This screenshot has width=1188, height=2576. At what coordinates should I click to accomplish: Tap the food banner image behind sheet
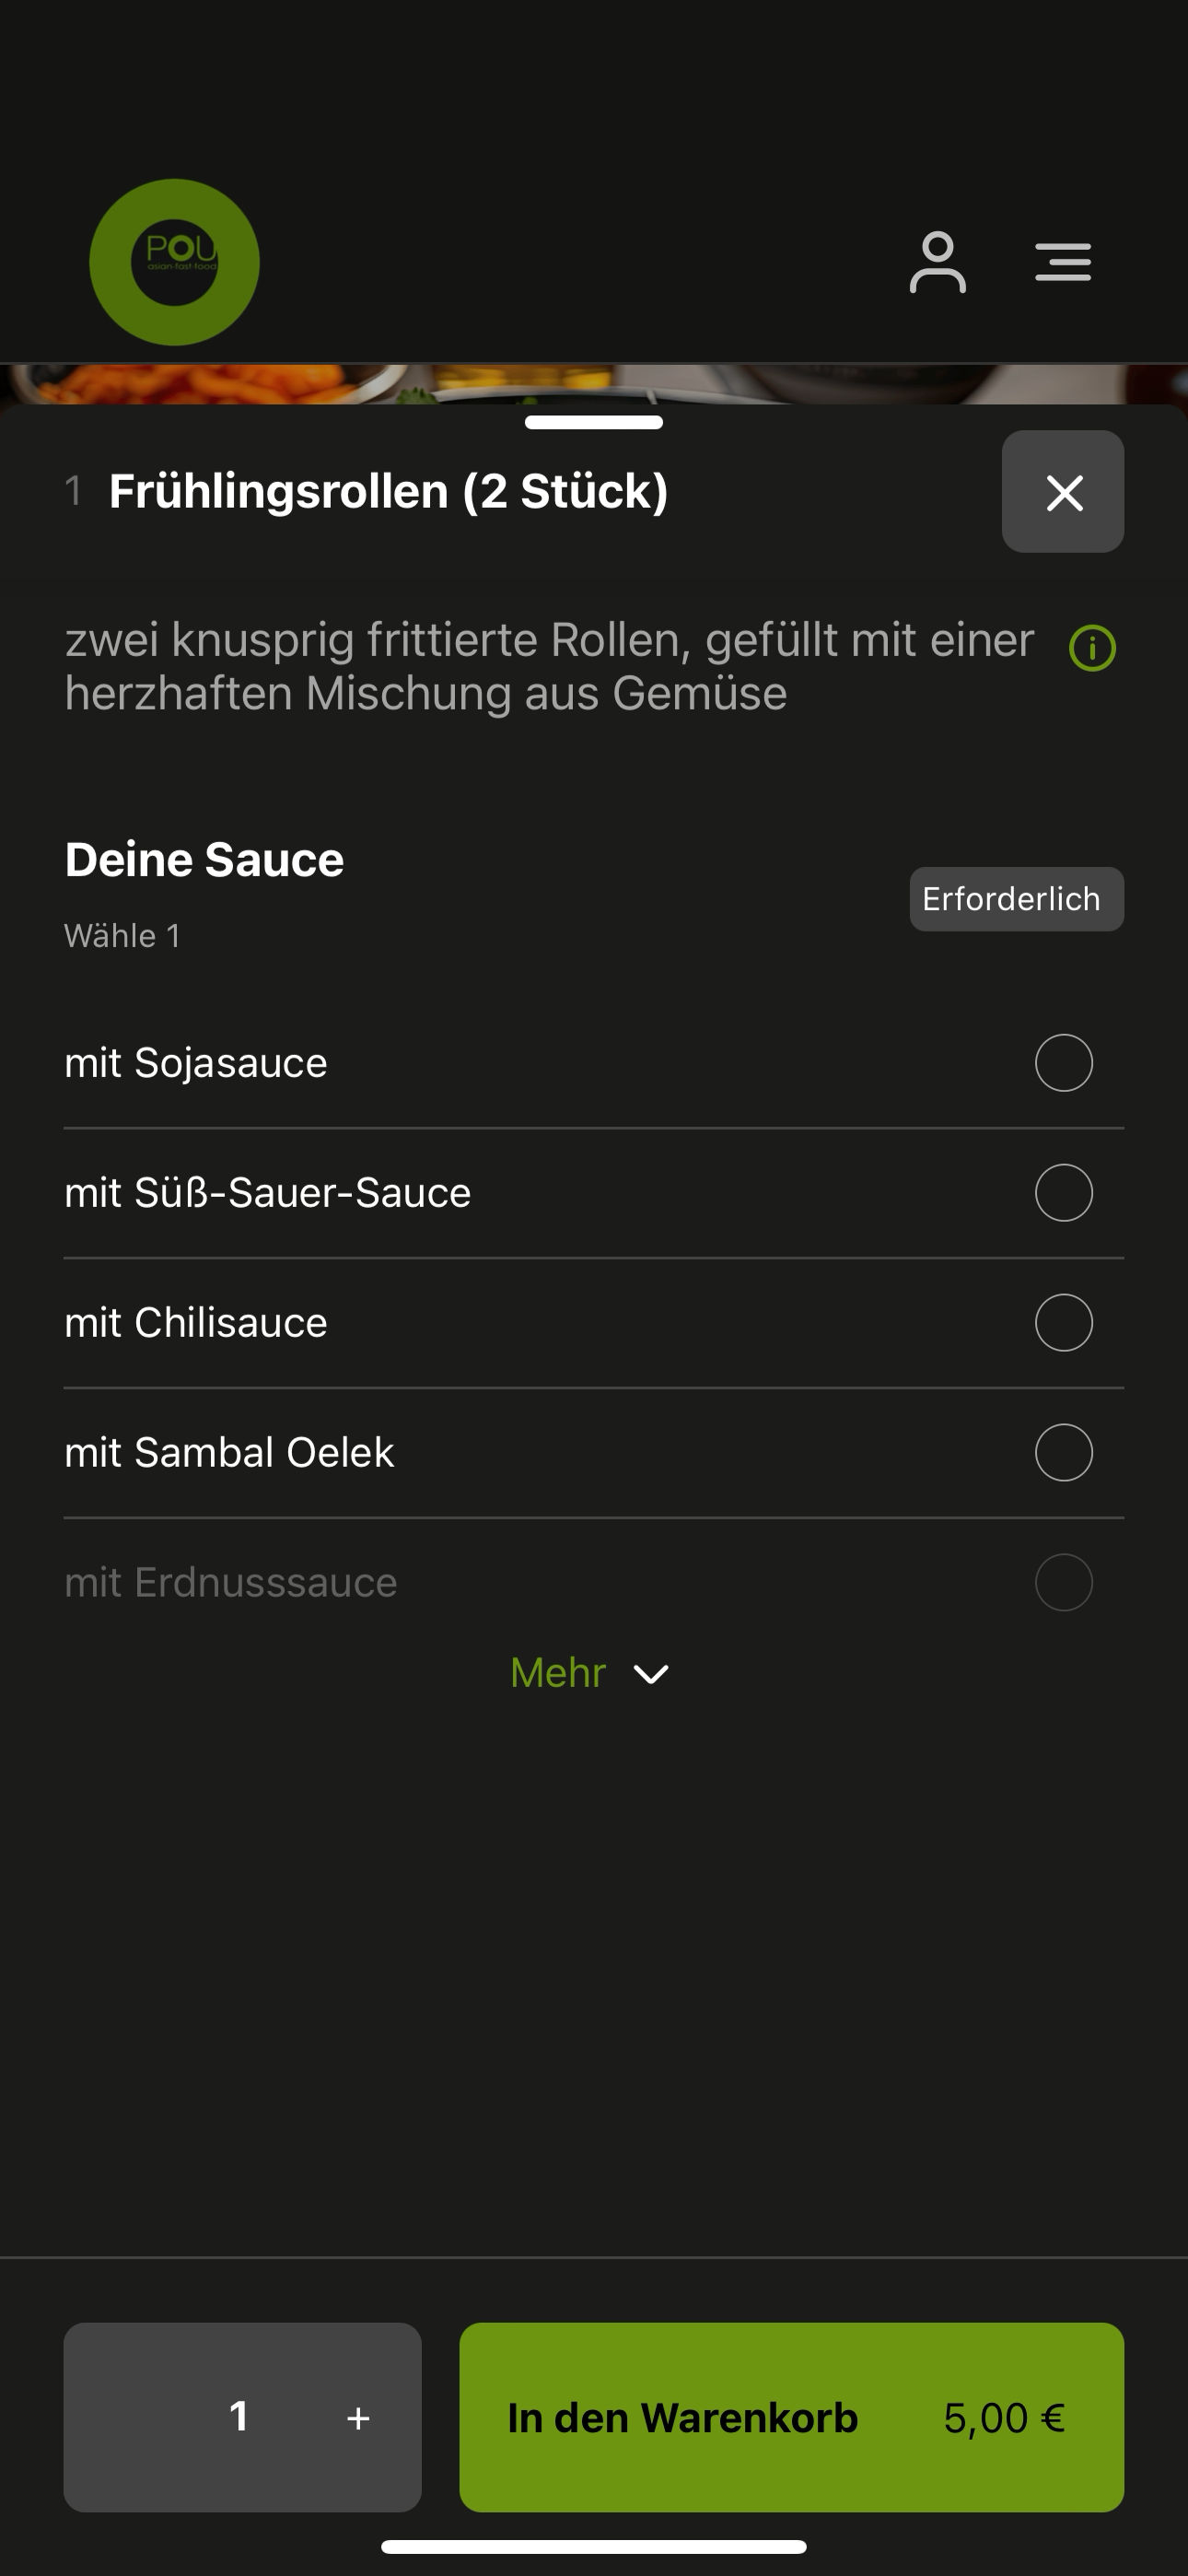[x=594, y=384]
